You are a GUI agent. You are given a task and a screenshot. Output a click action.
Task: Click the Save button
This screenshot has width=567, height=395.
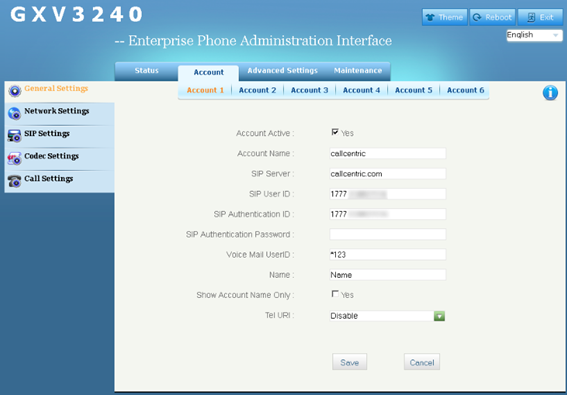(x=350, y=362)
